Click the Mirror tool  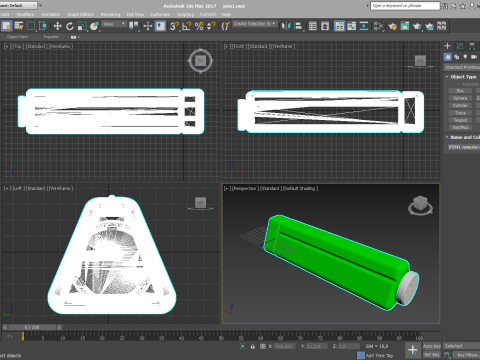coord(286,26)
